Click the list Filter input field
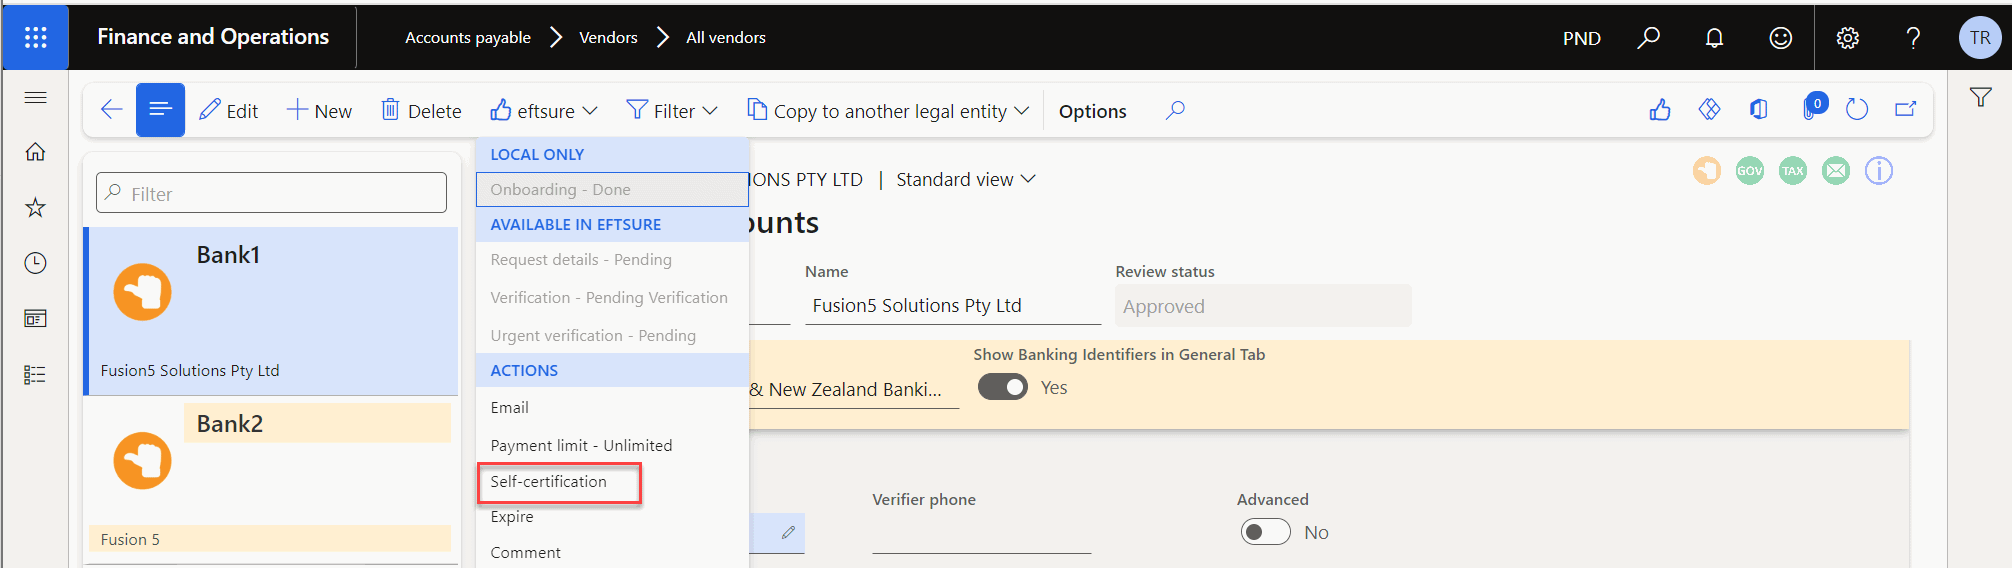The height and width of the screenshot is (568, 2012). point(271,193)
